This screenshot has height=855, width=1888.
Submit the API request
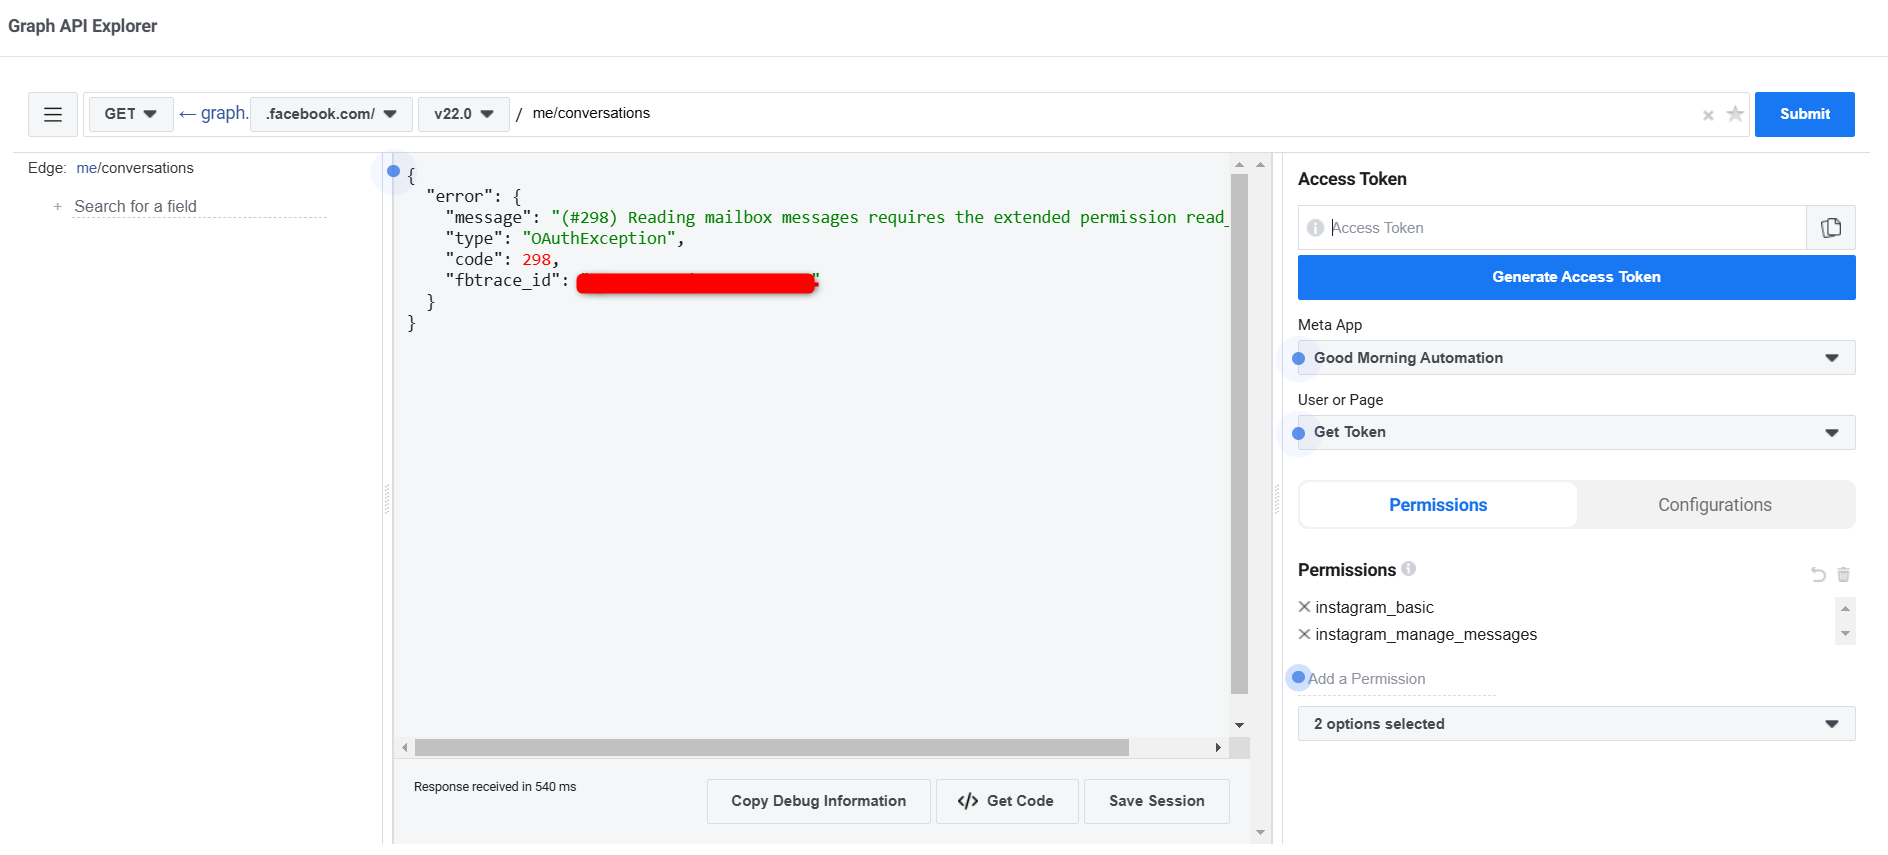(1804, 114)
